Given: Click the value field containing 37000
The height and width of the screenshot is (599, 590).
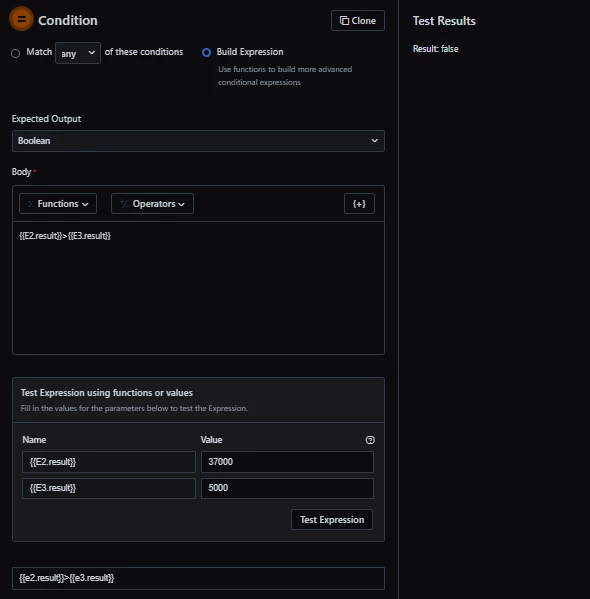Looking at the screenshot, I should (287, 462).
